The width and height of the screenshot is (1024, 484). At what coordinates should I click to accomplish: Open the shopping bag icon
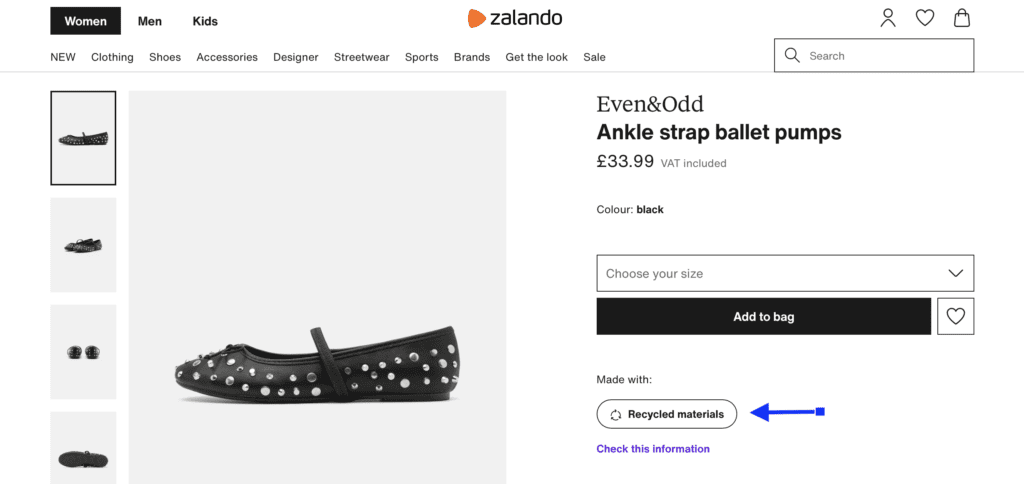tap(962, 18)
